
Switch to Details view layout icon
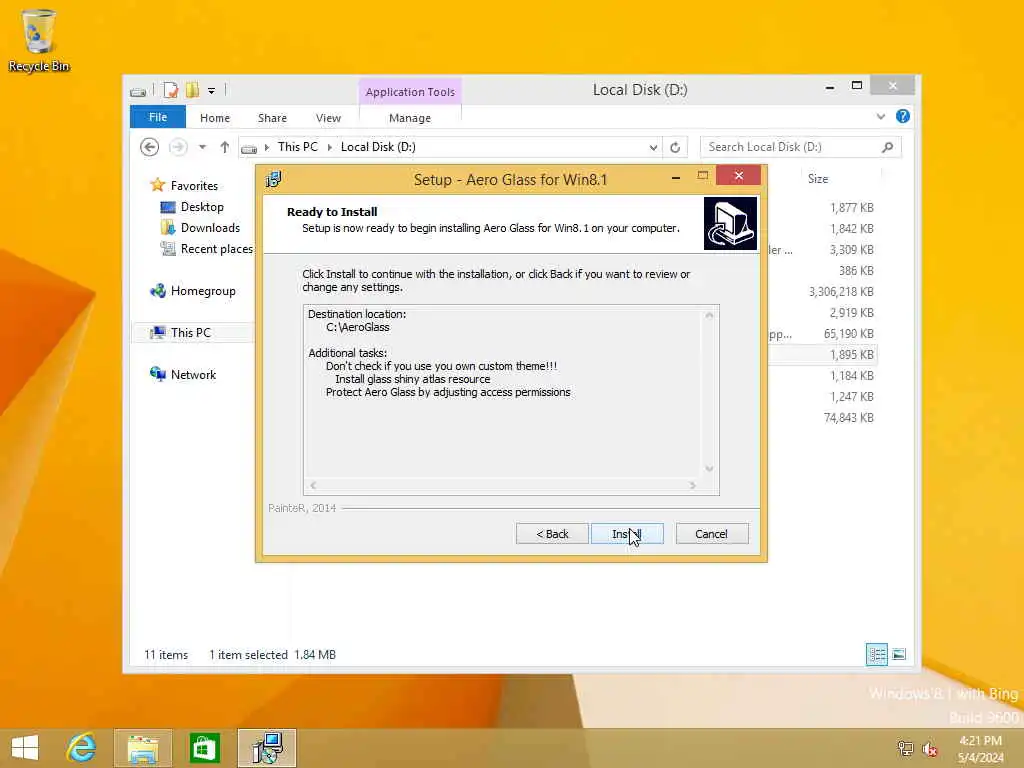point(876,654)
